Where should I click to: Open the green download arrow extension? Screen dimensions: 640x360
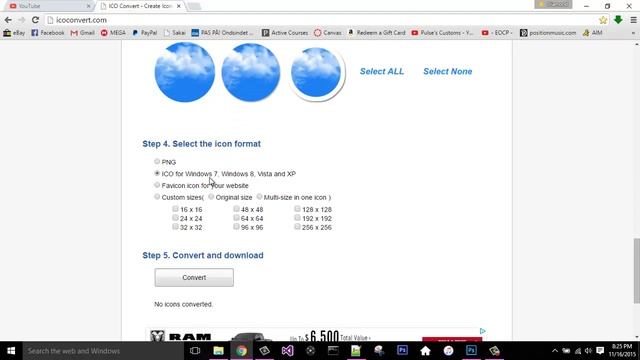click(618, 20)
